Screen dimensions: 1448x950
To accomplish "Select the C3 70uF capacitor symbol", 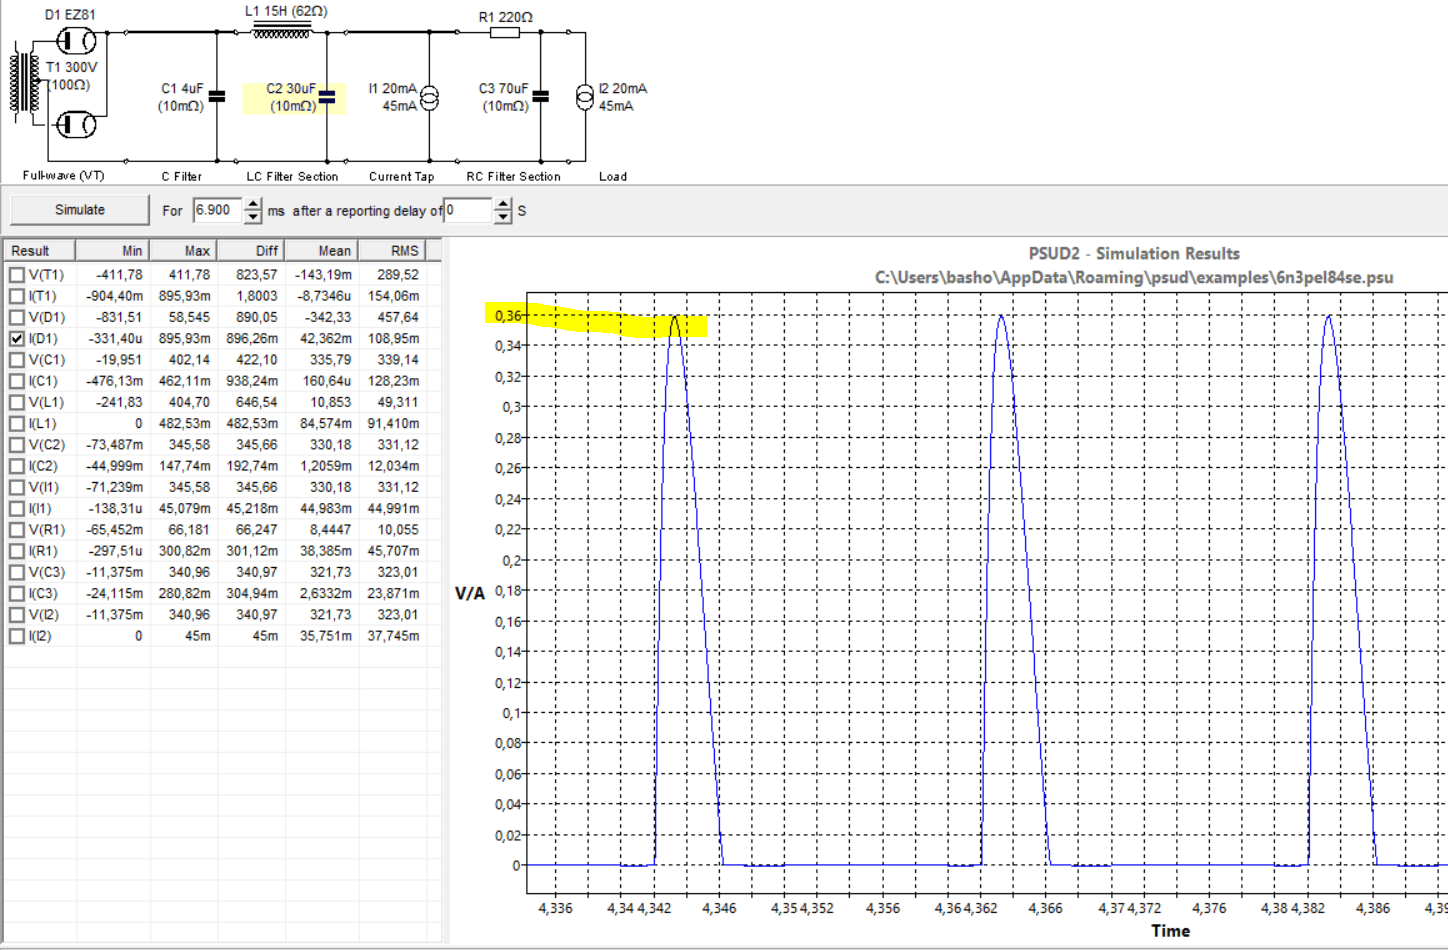I will [x=541, y=97].
